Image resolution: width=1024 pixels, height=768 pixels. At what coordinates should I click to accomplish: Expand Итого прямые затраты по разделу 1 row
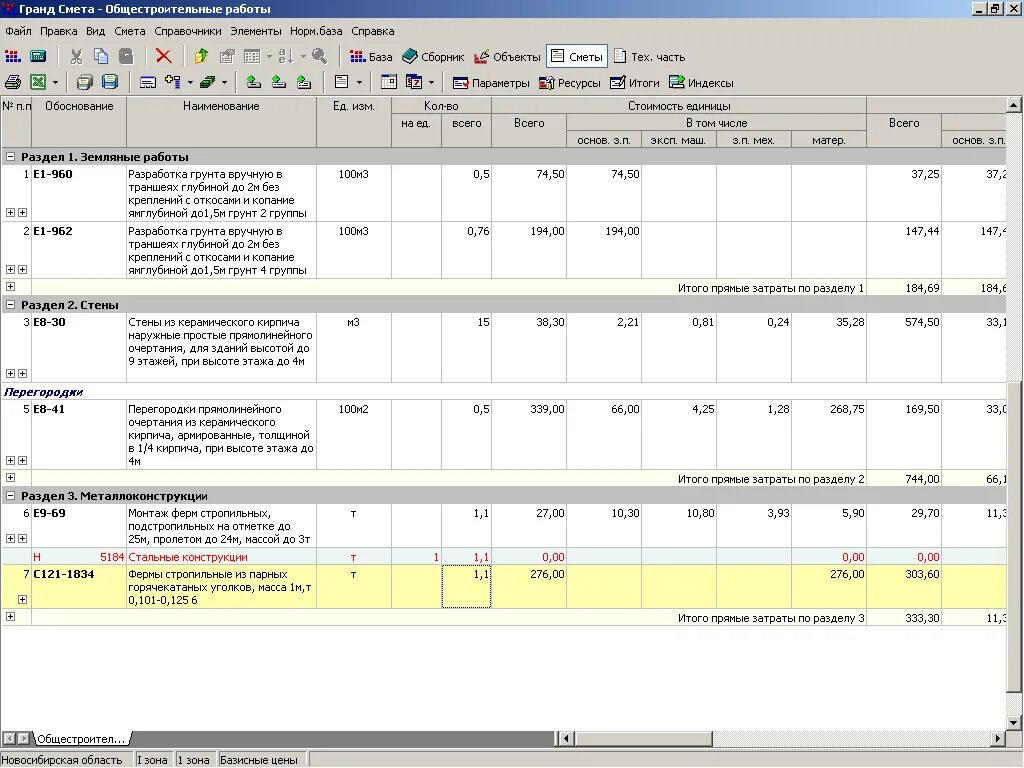(x=10, y=286)
